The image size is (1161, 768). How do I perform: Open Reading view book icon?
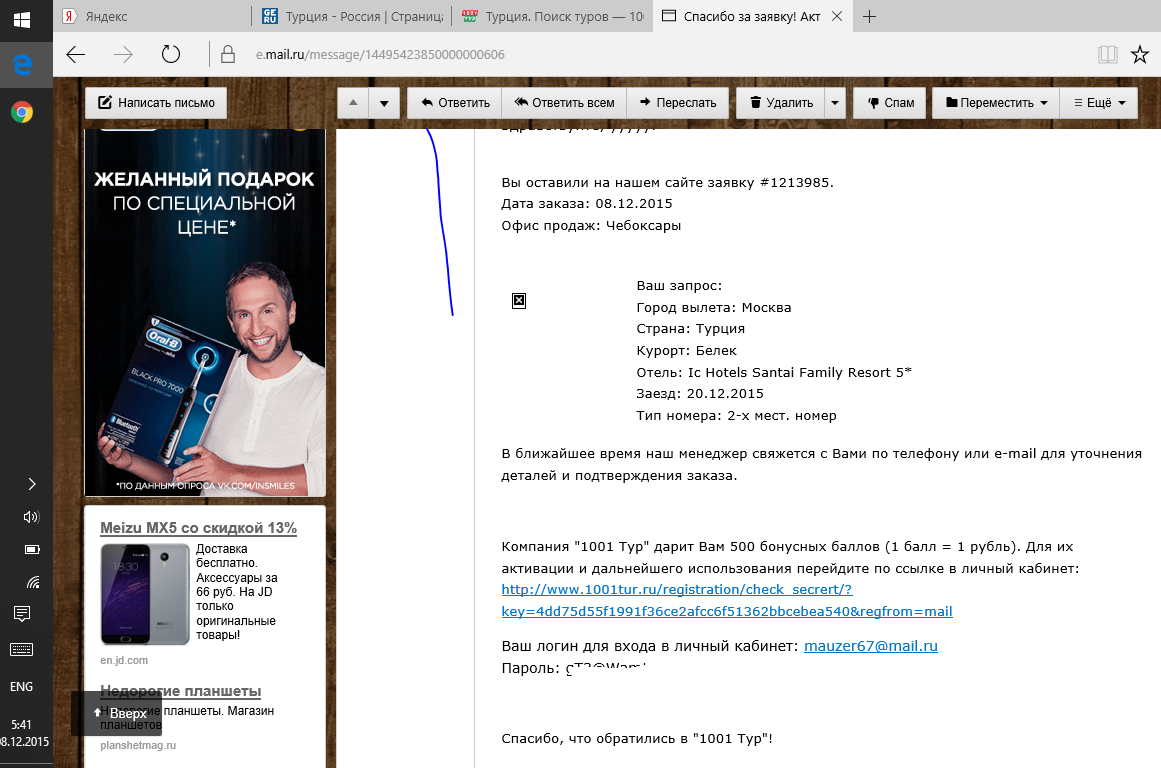click(1106, 55)
